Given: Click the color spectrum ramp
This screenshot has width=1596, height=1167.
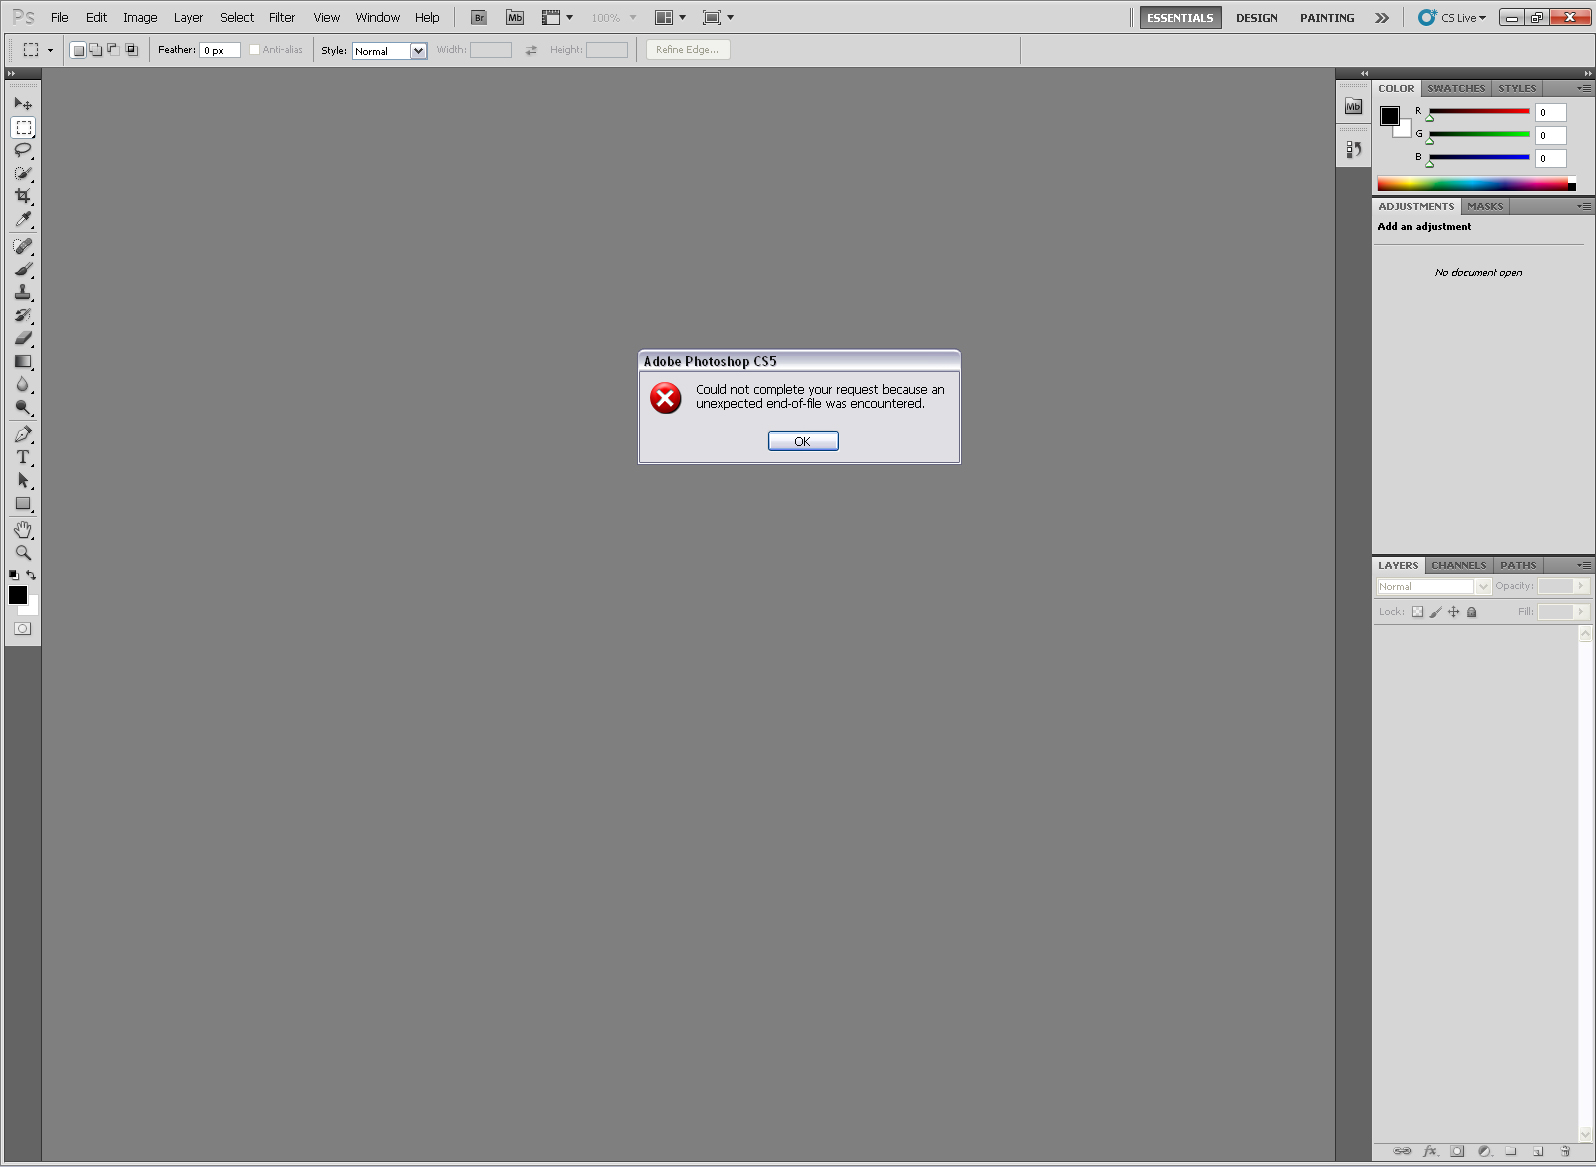Looking at the screenshot, I should click(1476, 184).
